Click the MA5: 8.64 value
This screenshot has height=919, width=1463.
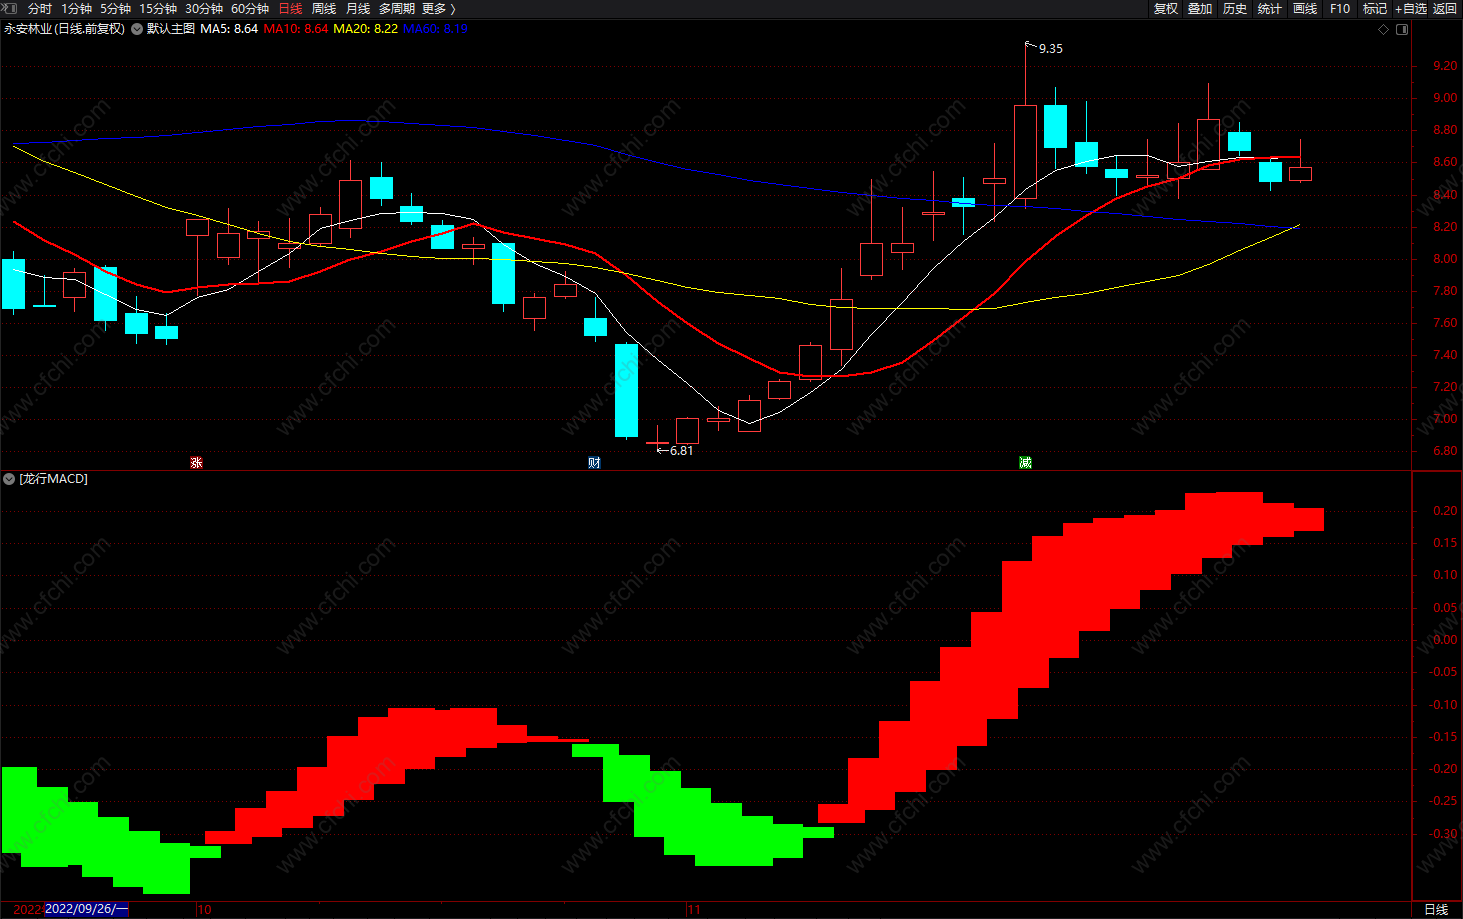pos(229,29)
